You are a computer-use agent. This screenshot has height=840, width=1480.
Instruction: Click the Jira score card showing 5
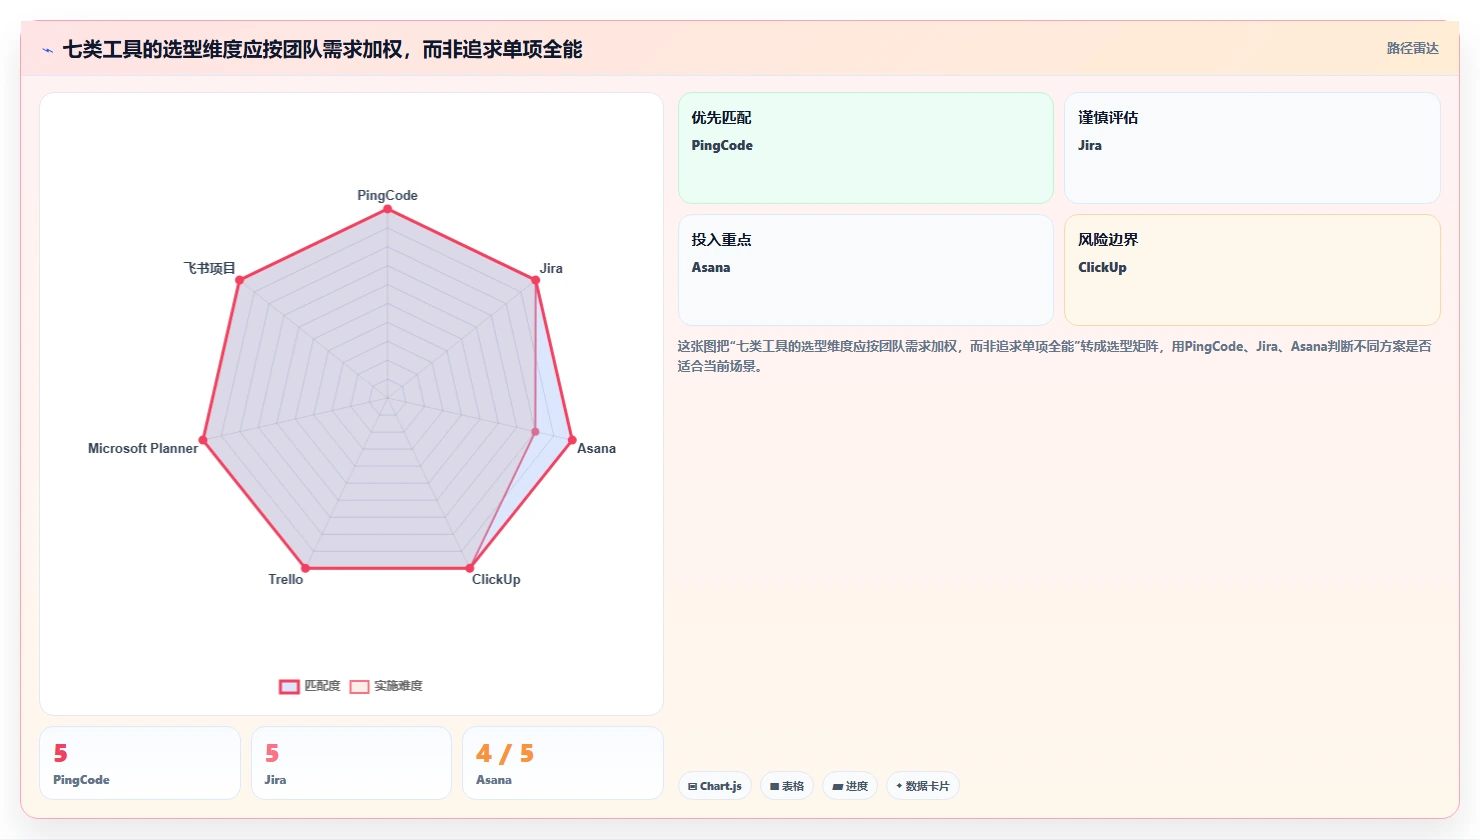coord(351,763)
